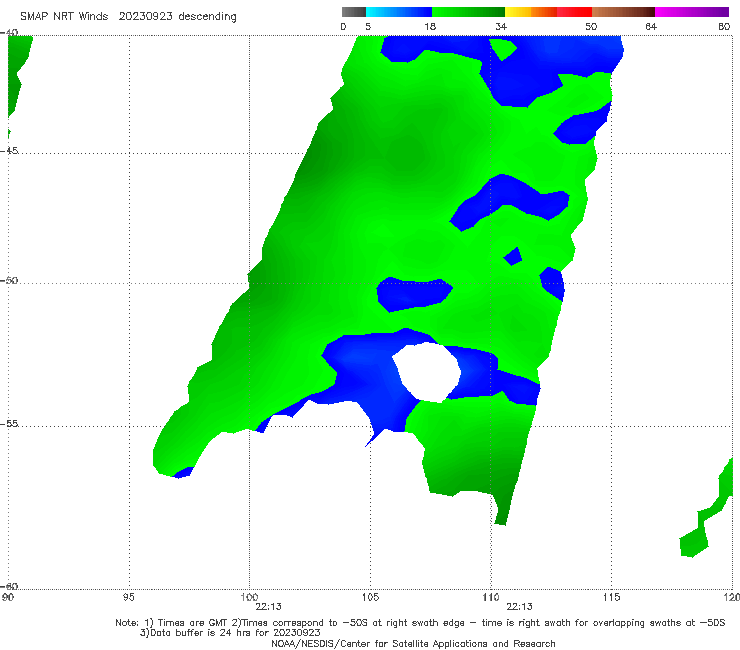
Task: Click the longitude label '105'
Action: [x=370, y=597]
